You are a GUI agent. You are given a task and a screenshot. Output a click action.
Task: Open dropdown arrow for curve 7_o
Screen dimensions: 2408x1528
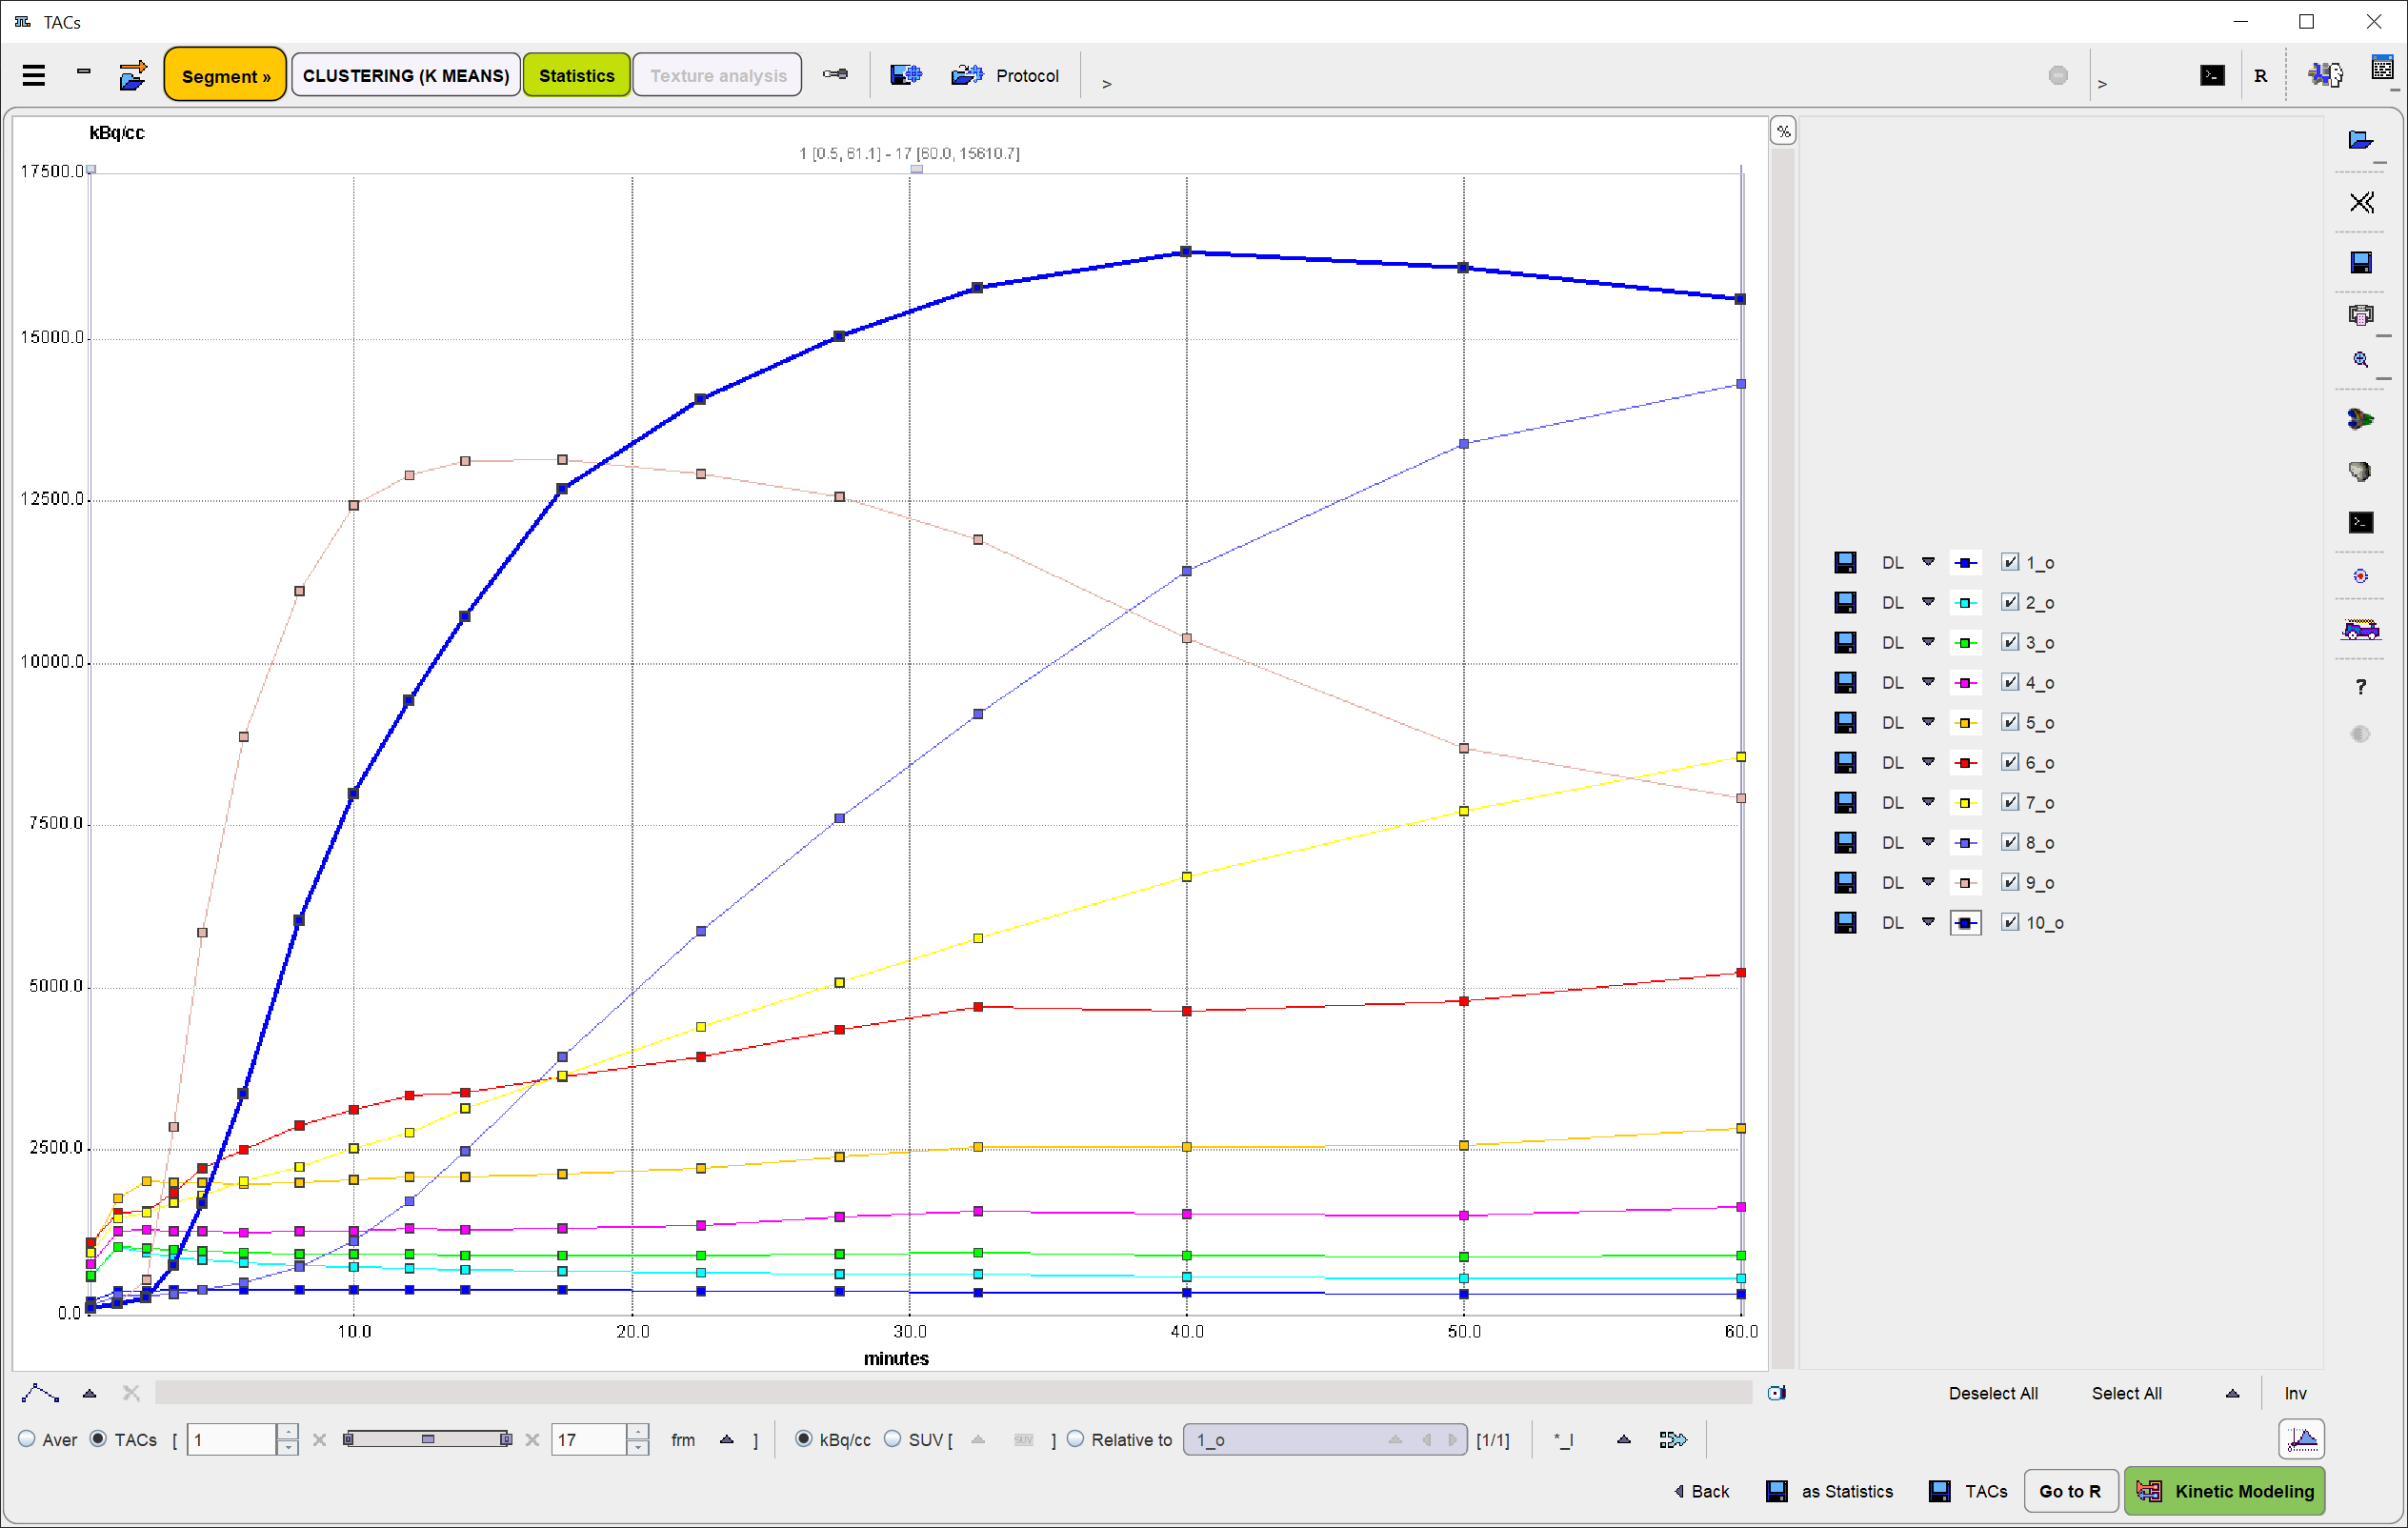[x=1928, y=802]
